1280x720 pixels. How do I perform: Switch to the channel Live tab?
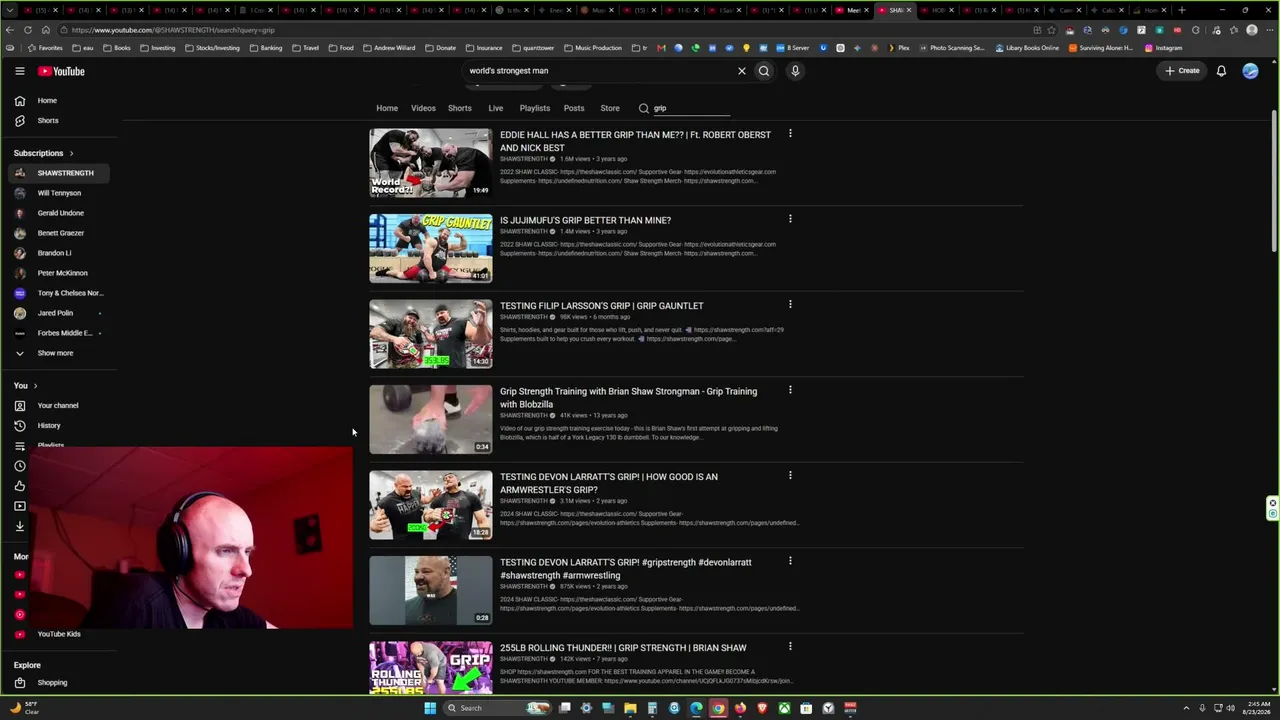click(x=495, y=108)
